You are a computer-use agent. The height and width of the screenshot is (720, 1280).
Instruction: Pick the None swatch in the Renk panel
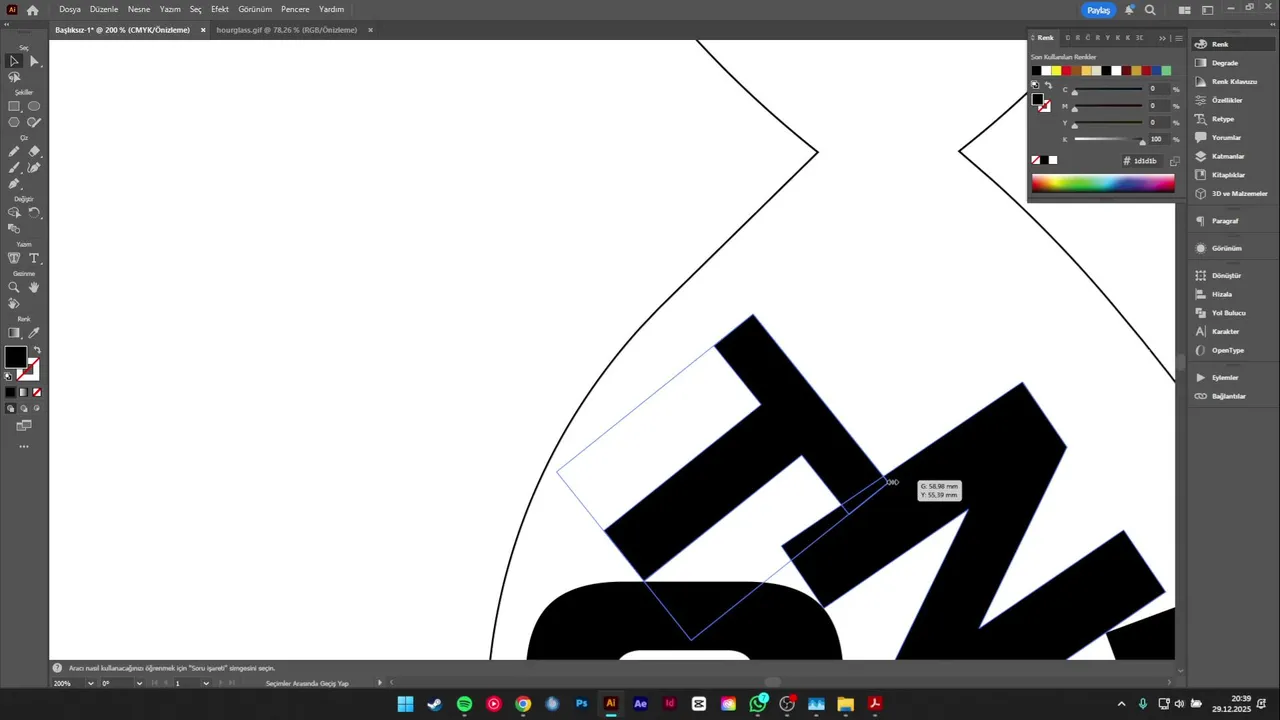click(x=1036, y=160)
